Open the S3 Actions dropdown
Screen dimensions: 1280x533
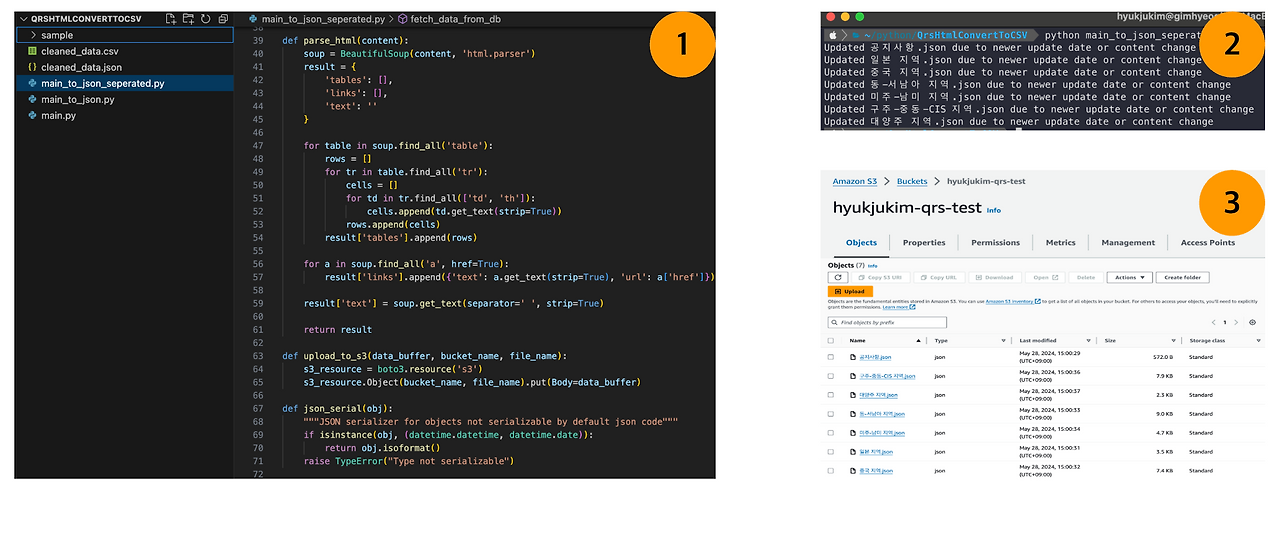(x=1130, y=277)
